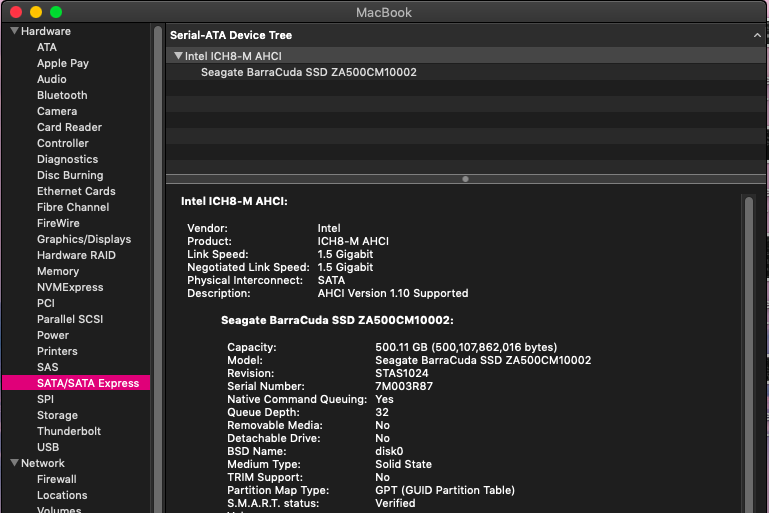Select Seagate BarraCuda SSD row in device tree
This screenshot has height=513, width=769.
point(466,72)
